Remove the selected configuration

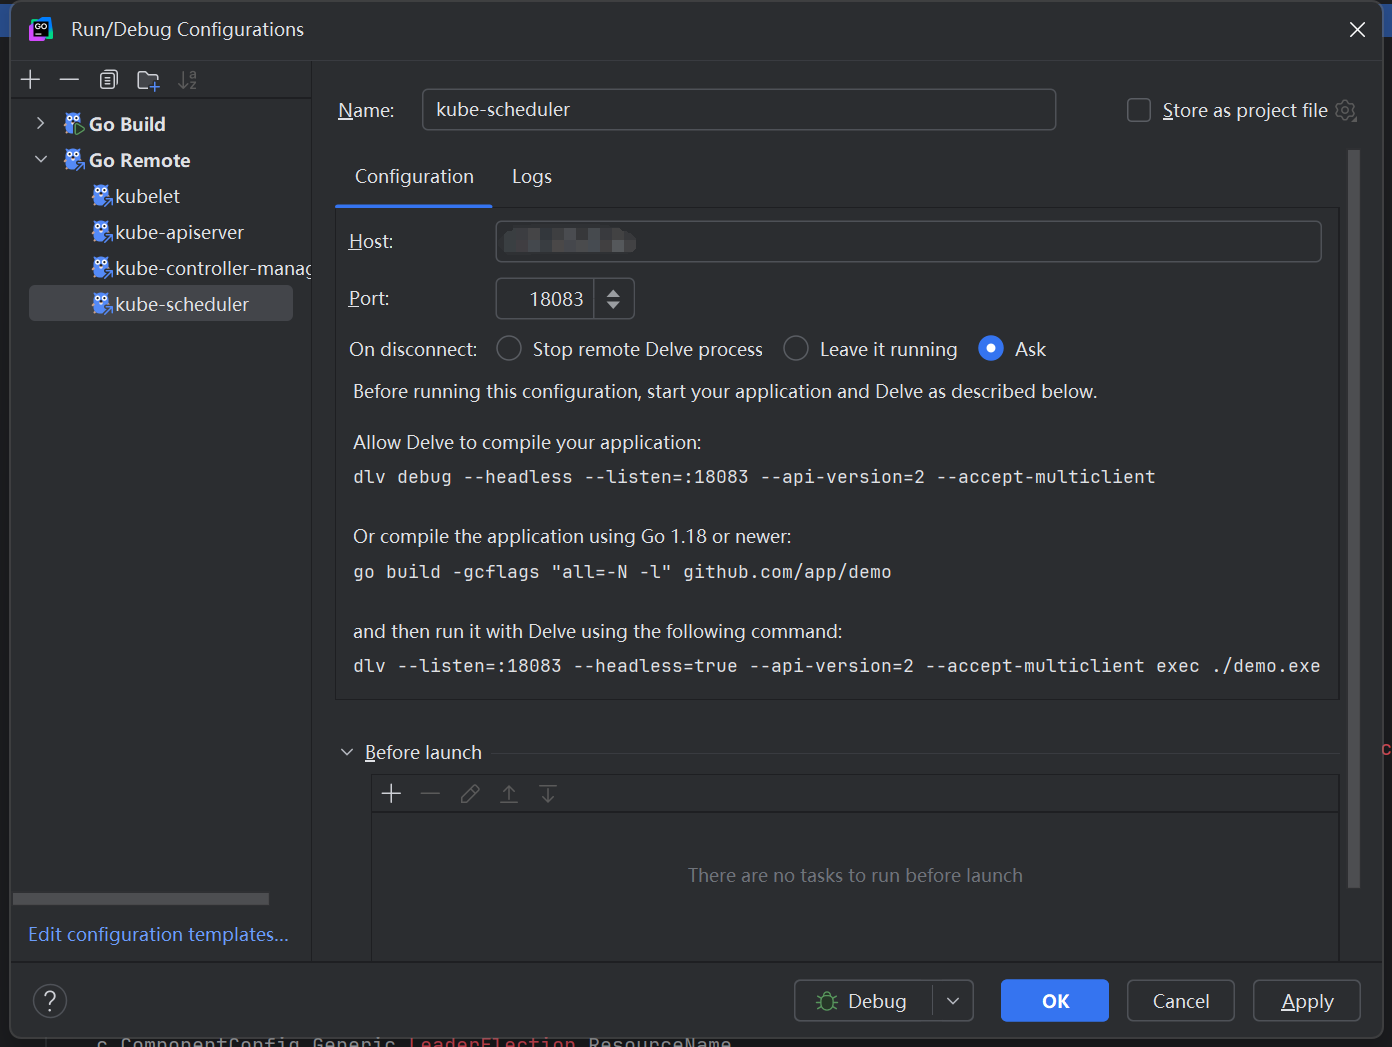pyautogui.click(x=69, y=80)
